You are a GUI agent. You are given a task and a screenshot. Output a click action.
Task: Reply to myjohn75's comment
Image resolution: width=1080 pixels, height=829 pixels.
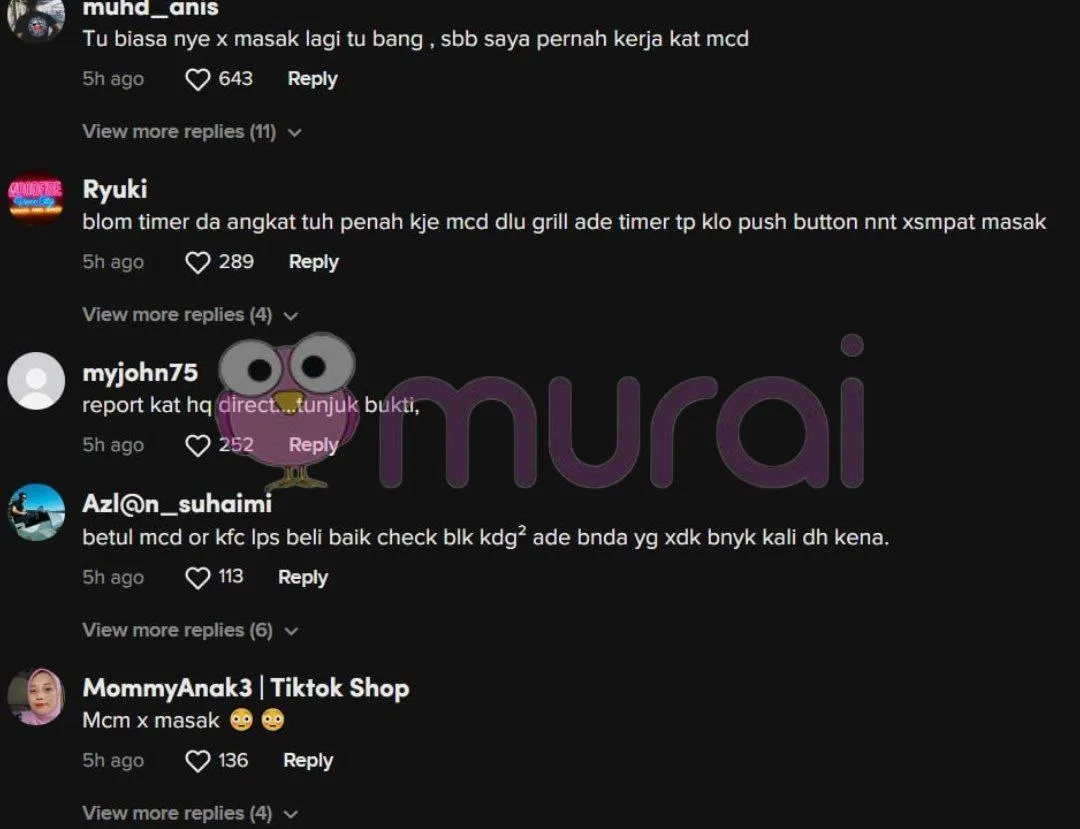pos(313,445)
